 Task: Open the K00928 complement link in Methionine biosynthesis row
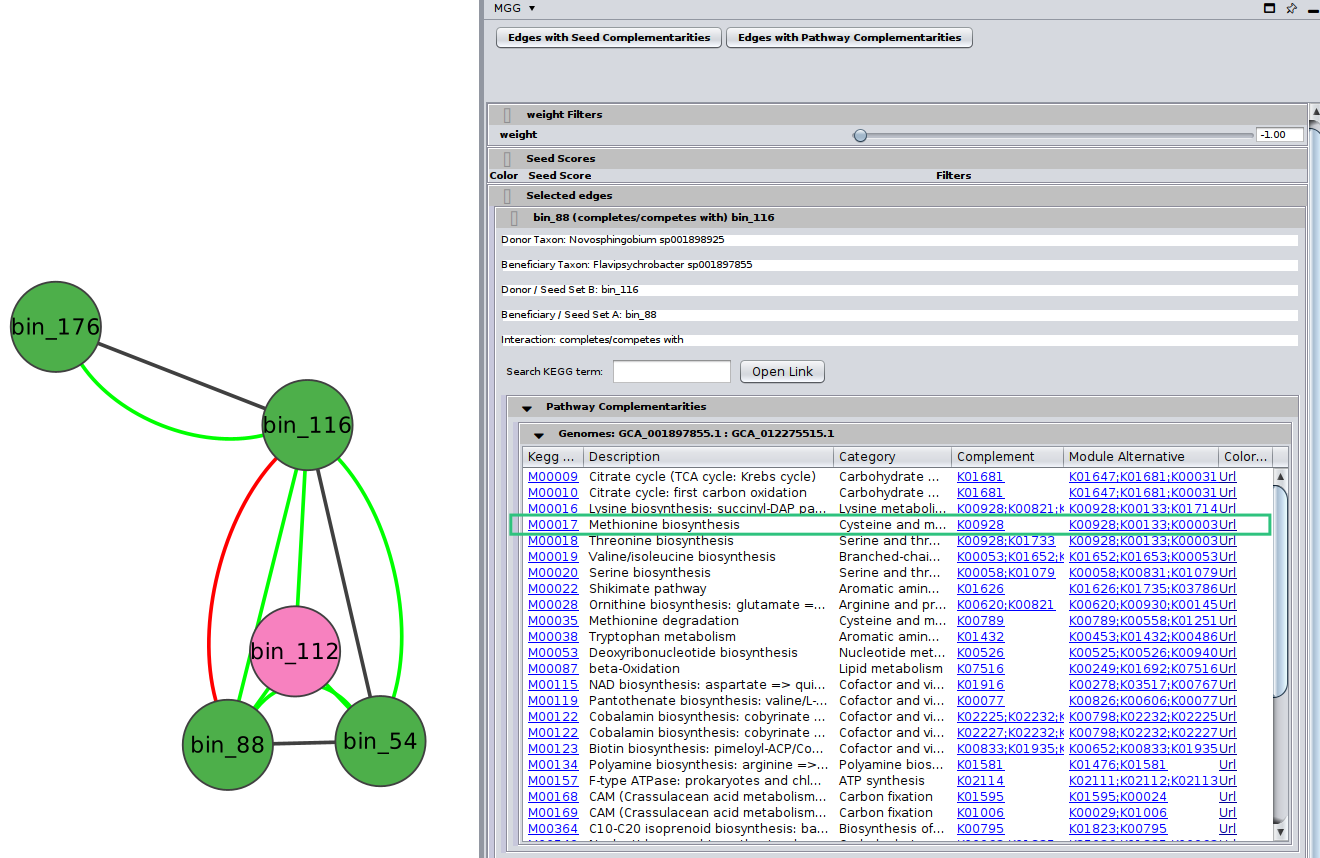(980, 525)
